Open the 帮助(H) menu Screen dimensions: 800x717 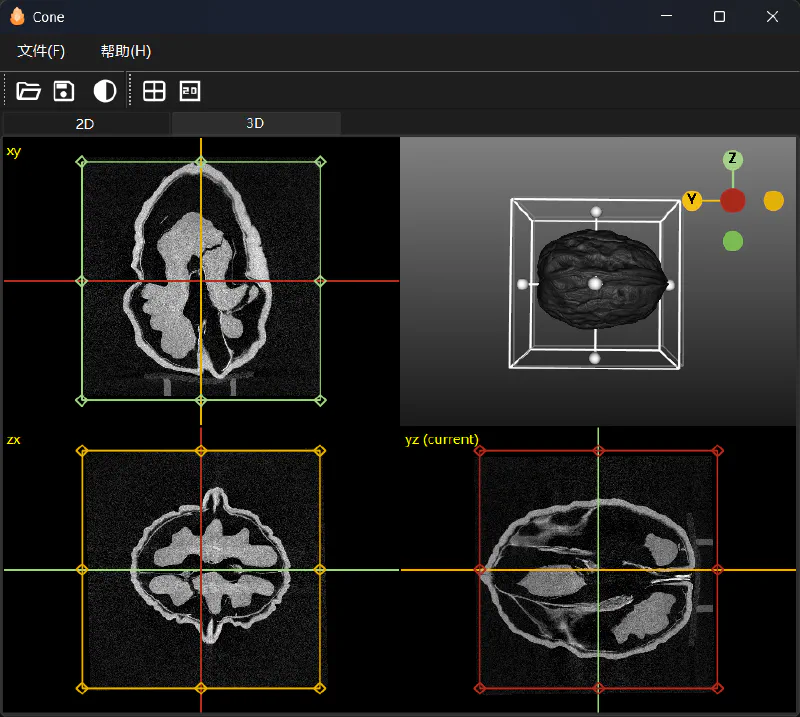coord(126,51)
